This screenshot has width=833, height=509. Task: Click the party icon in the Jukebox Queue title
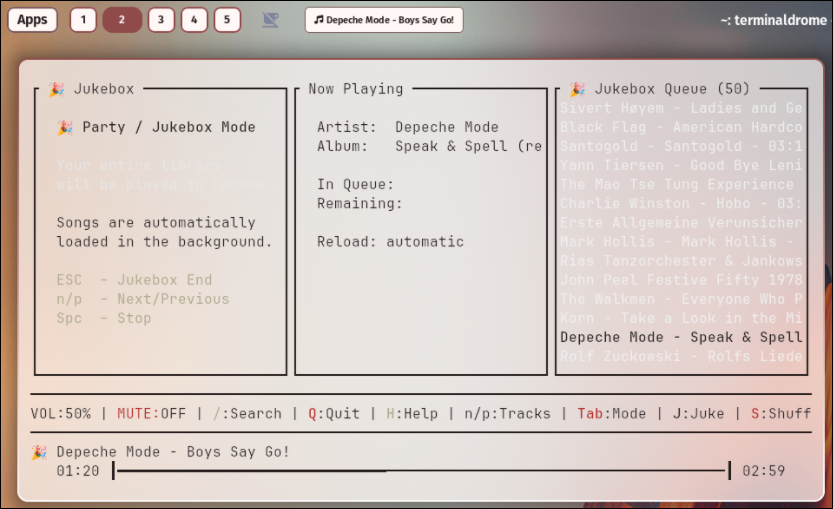(577, 89)
